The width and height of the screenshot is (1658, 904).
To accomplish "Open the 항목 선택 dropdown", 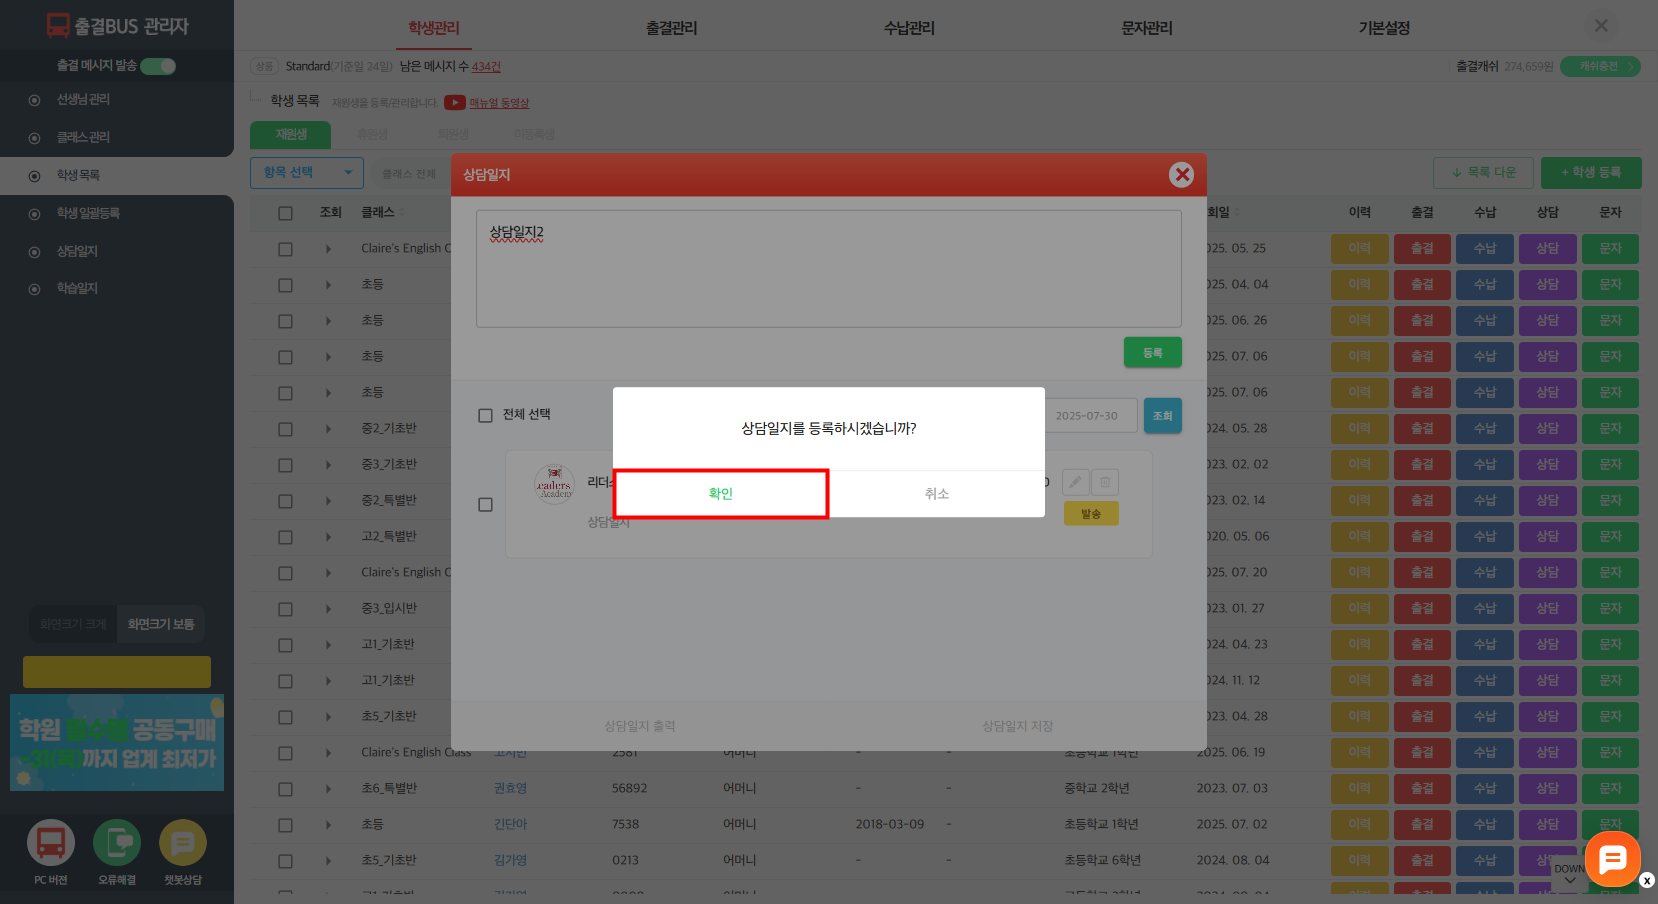I will [306, 173].
